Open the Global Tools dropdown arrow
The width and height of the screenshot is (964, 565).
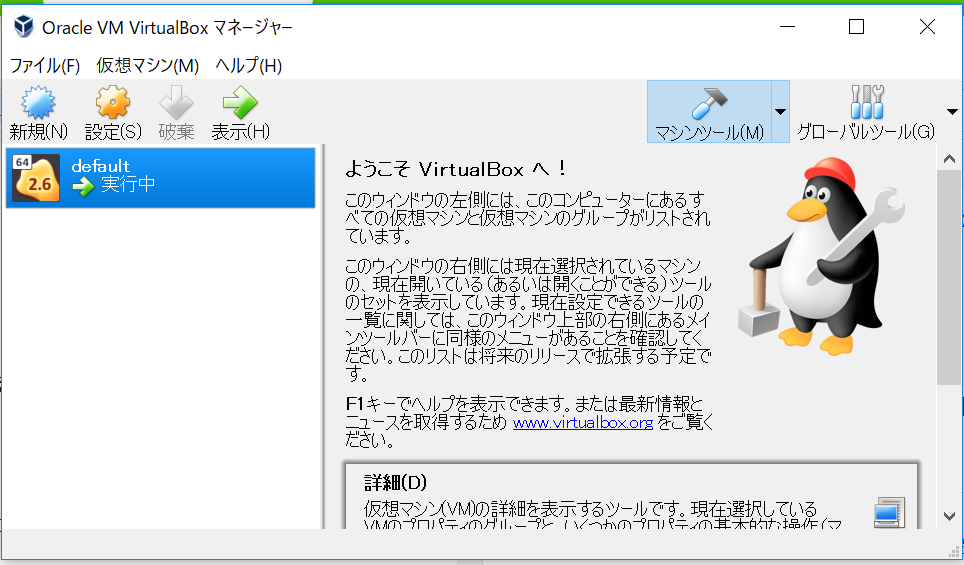(952, 112)
